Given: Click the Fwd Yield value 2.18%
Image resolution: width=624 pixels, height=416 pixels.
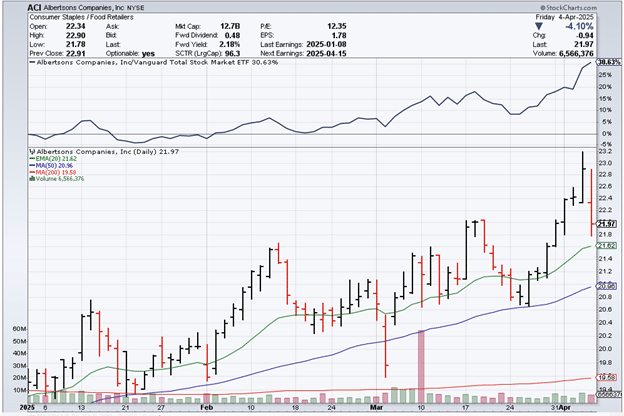Looking at the screenshot, I should pos(230,44).
